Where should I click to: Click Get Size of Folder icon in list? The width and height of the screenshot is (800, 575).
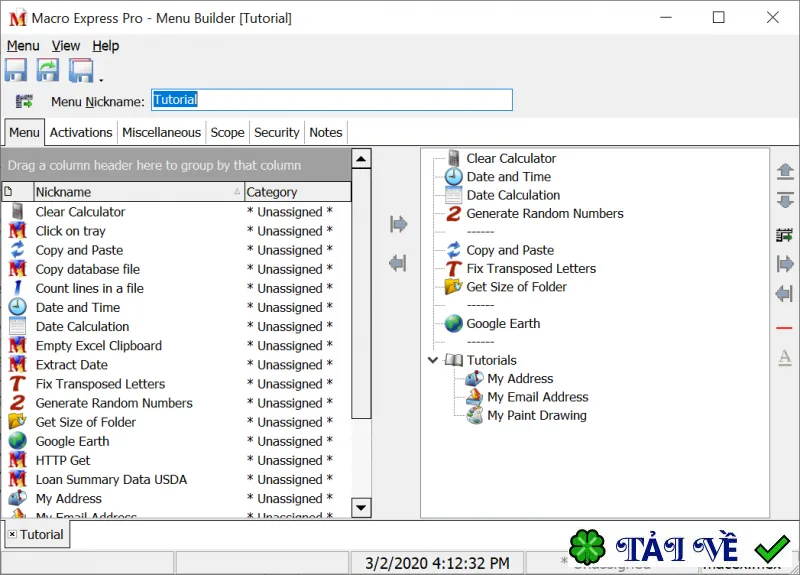[17, 421]
